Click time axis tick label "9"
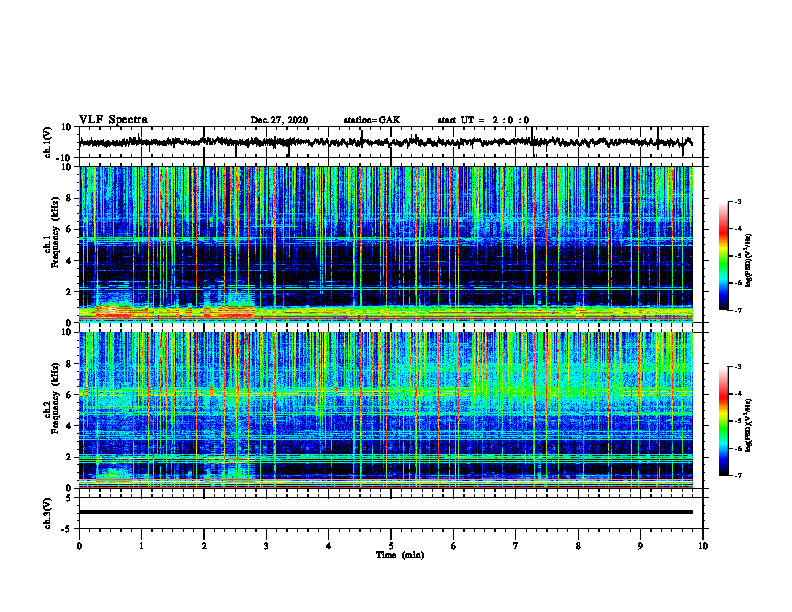The height and width of the screenshot is (612, 792). click(640, 546)
